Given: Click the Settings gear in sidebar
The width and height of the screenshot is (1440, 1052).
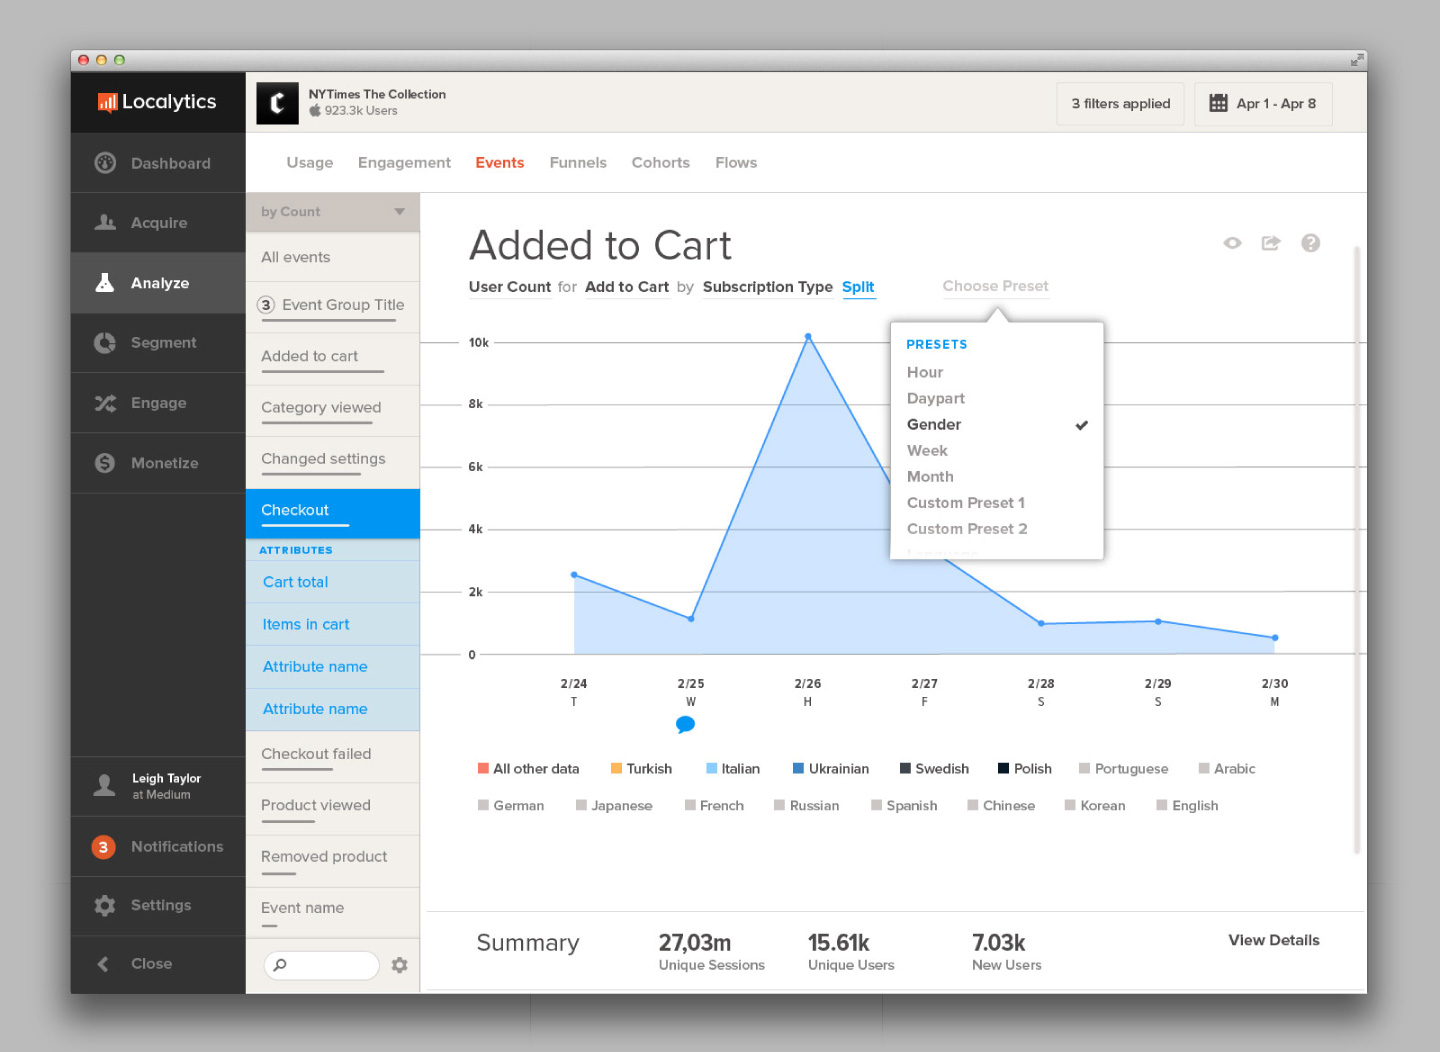Looking at the screenshot, I should [105, 905].
